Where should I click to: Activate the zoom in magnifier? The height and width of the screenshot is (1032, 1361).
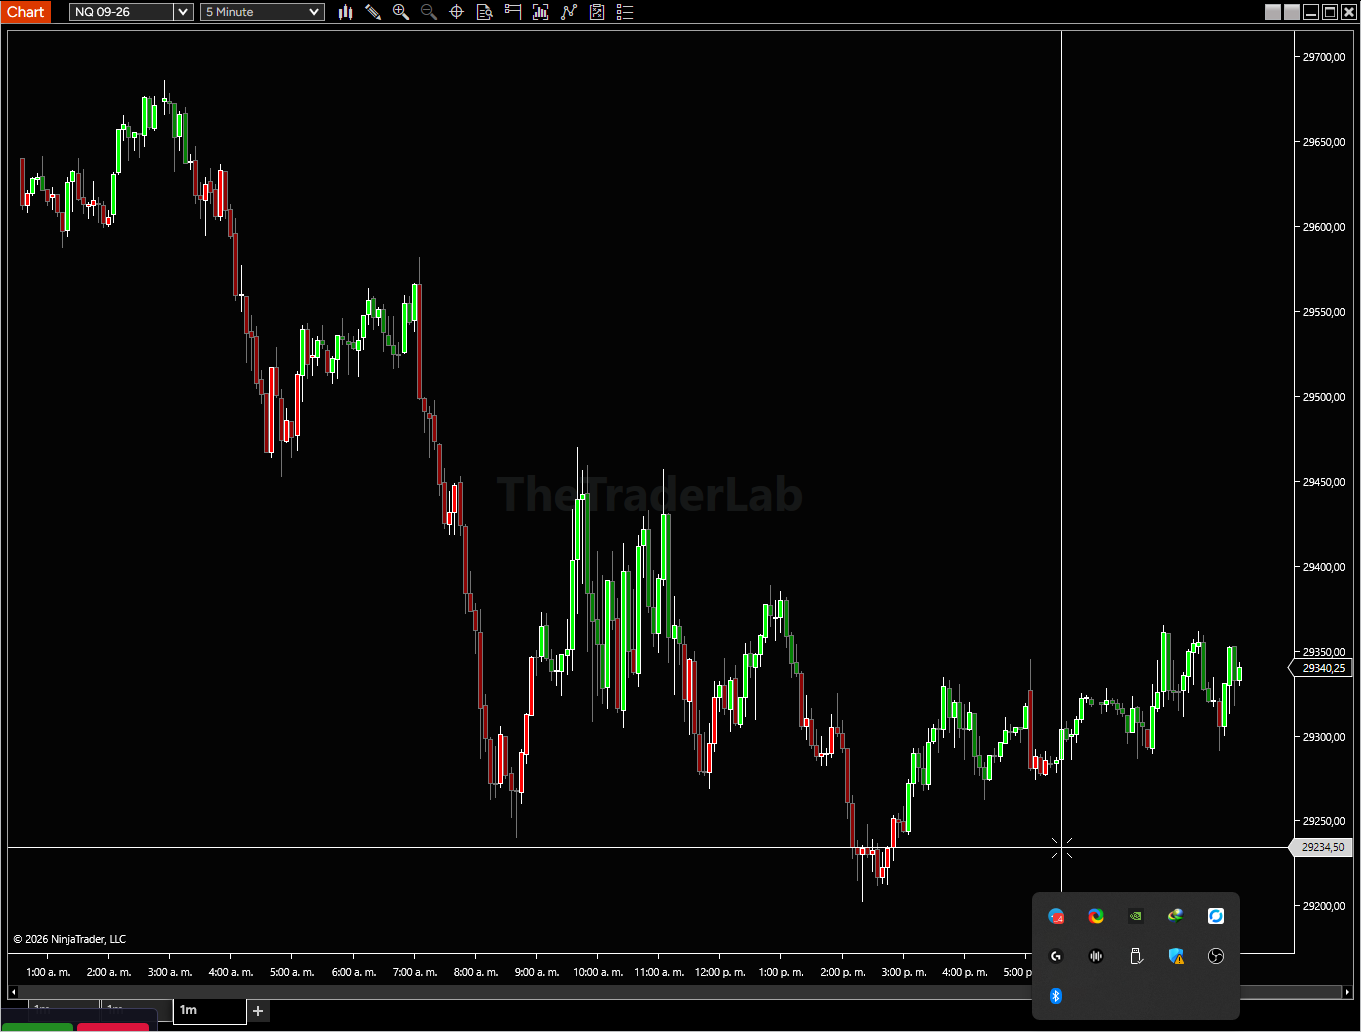401,12
